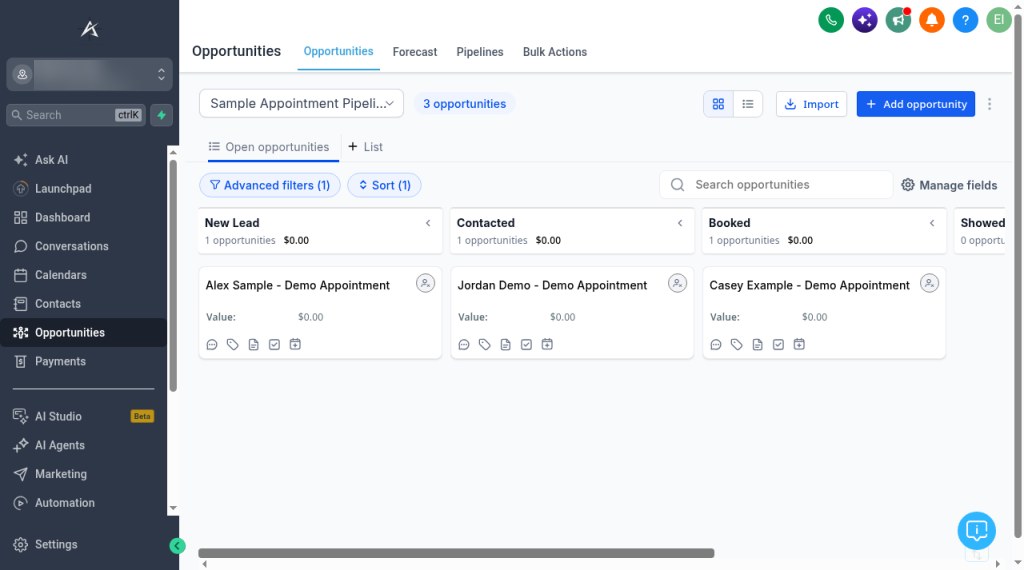Assign owner on Jordan Demo card
The width and height of the screenshot is (1024, 570).
677,283
